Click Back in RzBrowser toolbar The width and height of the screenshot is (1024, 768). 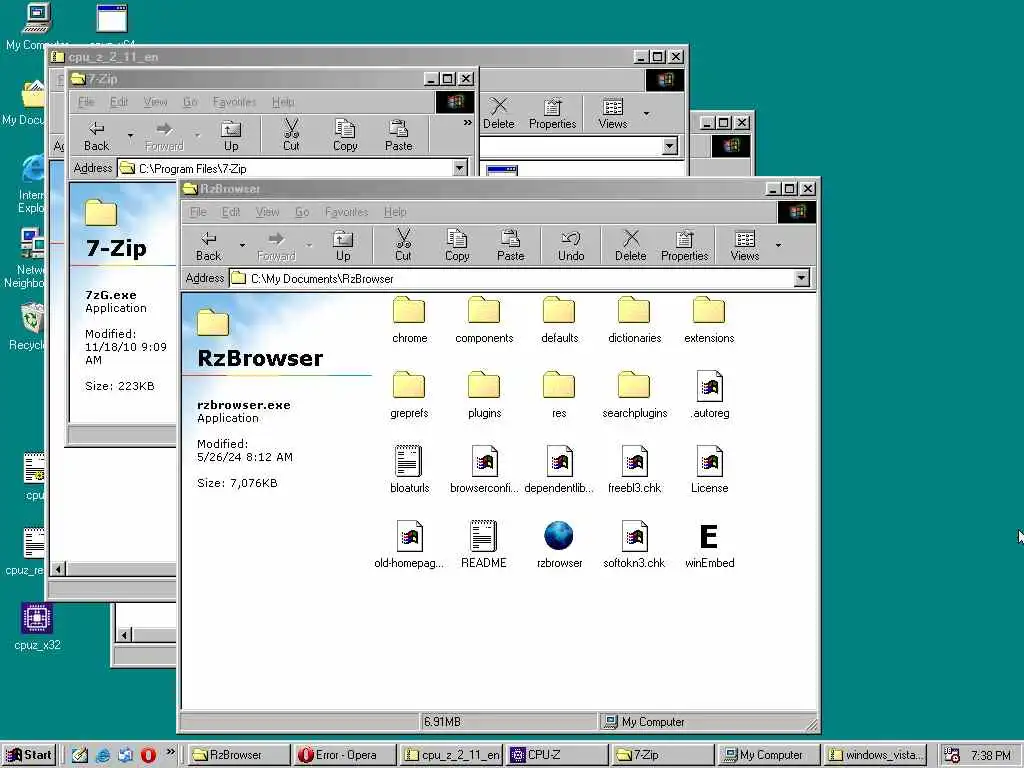(x=208, y=245)
